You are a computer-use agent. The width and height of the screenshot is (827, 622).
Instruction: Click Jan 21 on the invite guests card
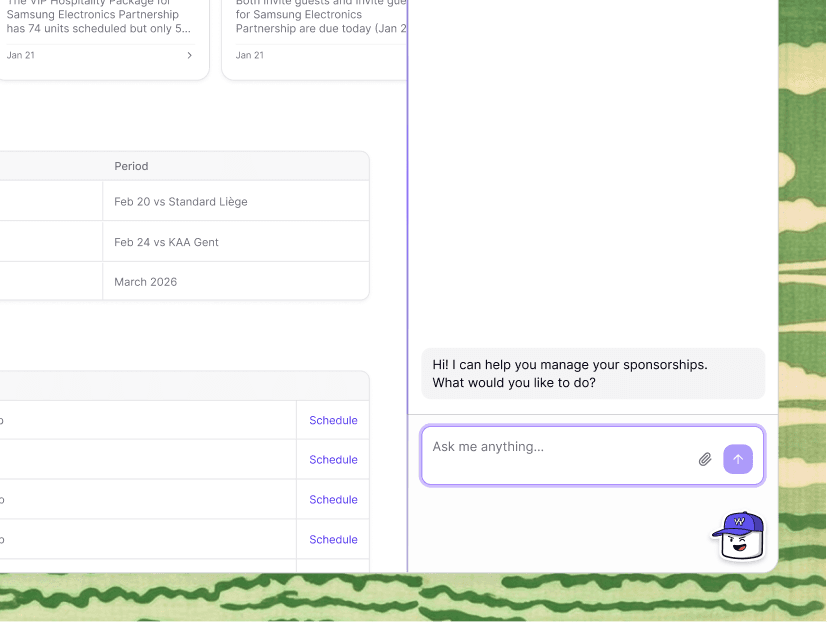(x=249, y=55)
